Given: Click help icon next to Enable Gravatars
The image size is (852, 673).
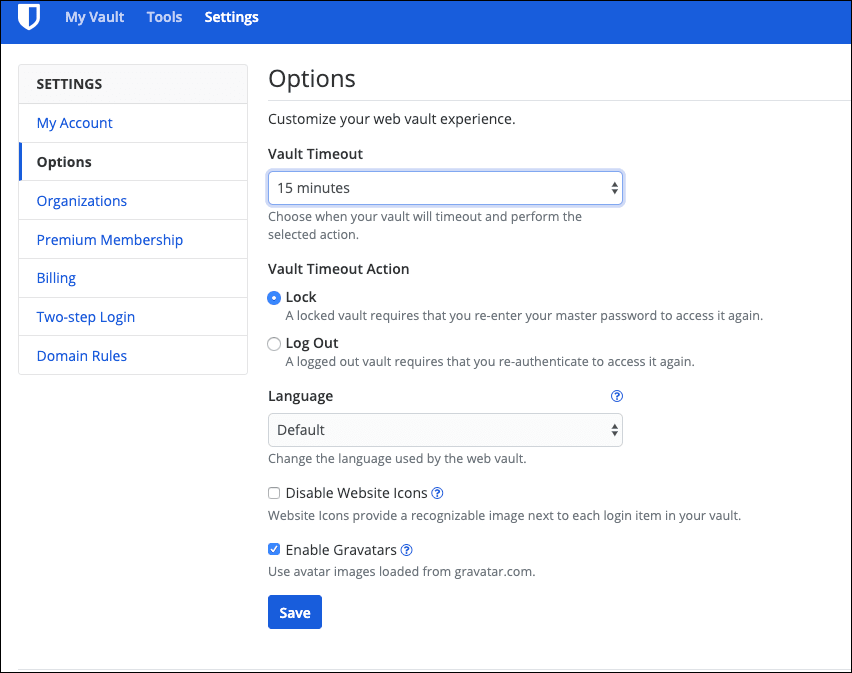Looking at the screenshot, I should (x=406, y=550).
